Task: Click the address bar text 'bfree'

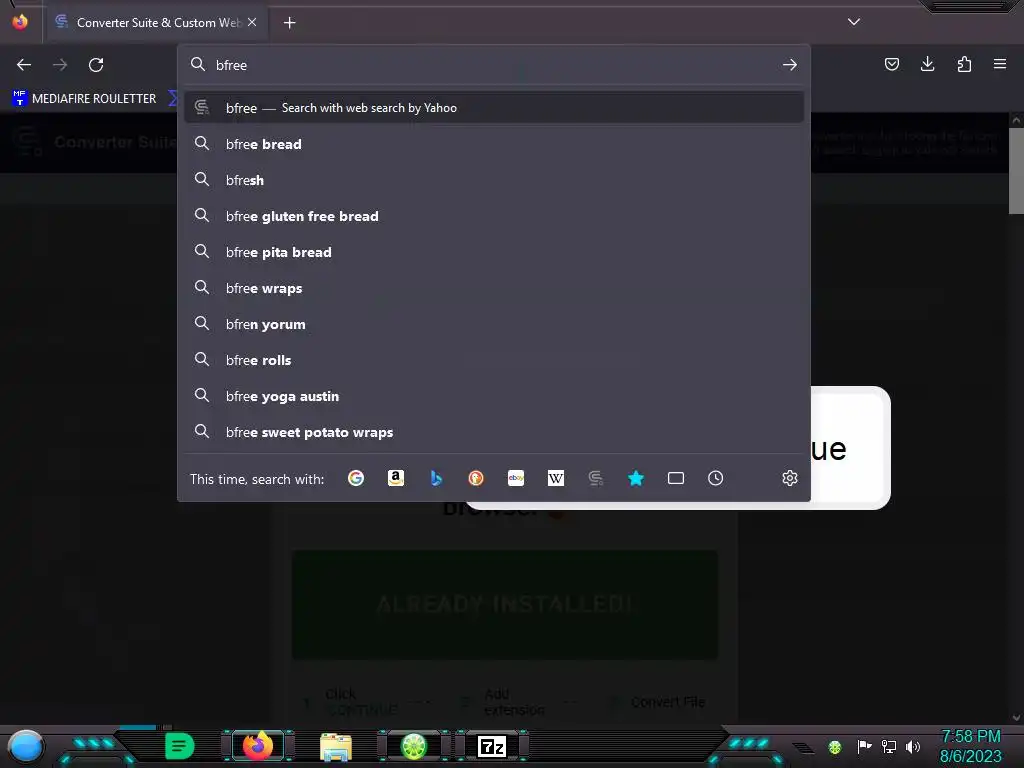Action: click(231, 65)
